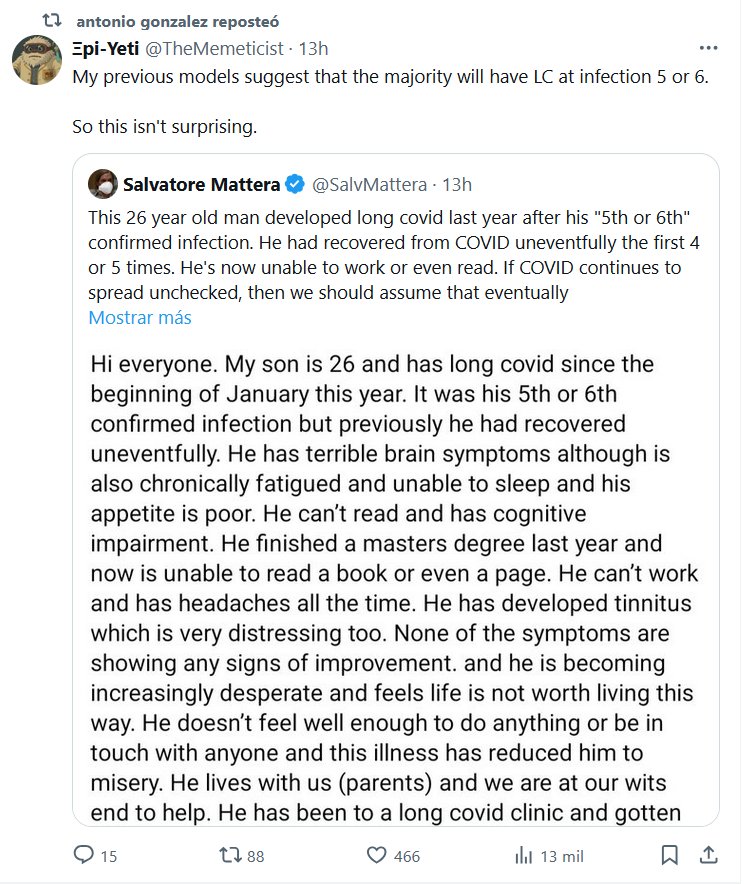This screenshot has height=884, width=744.
Task: Bookmark this post
Action: click(x=670, y=856)
